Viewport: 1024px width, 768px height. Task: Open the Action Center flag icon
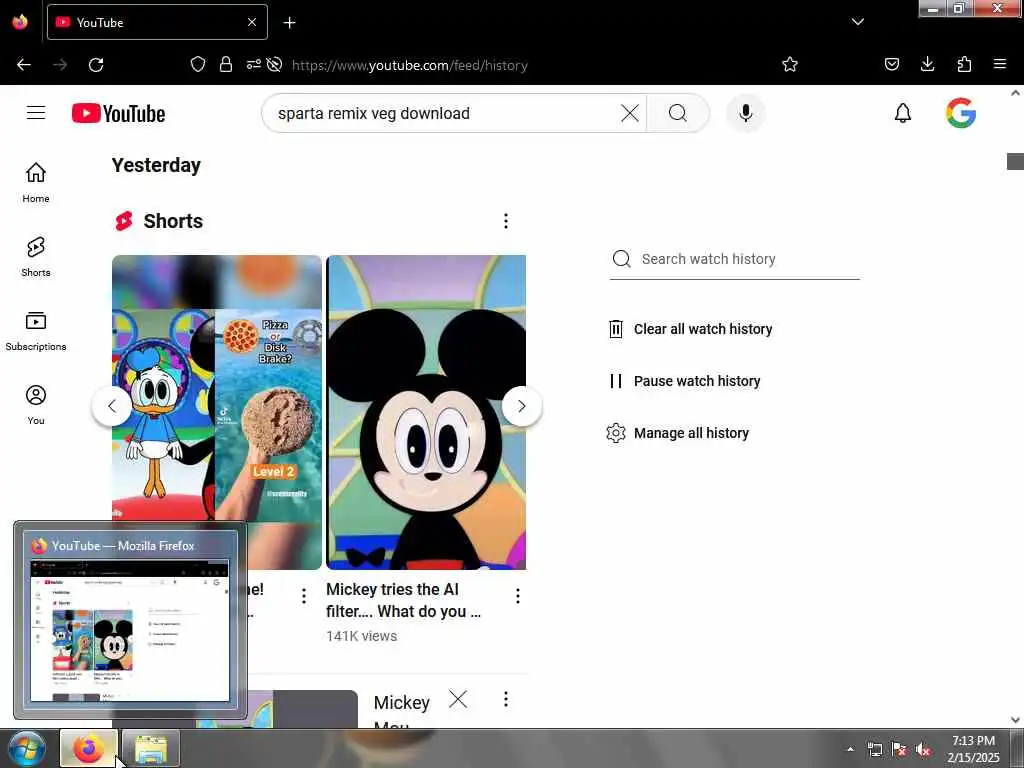pyautogui.click(x=899, y=750)
